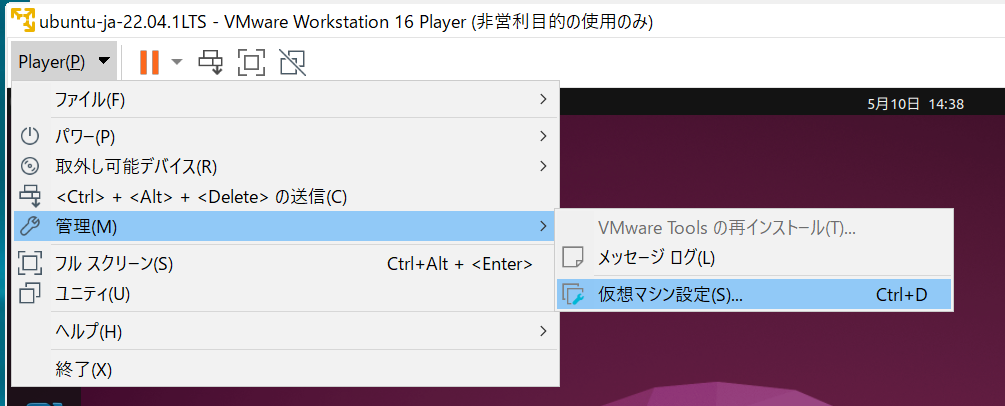Click the Ctrl+Alt + <Enter> shortcut text
Viewport: 1005px width, 406px height.
point(460,264)
